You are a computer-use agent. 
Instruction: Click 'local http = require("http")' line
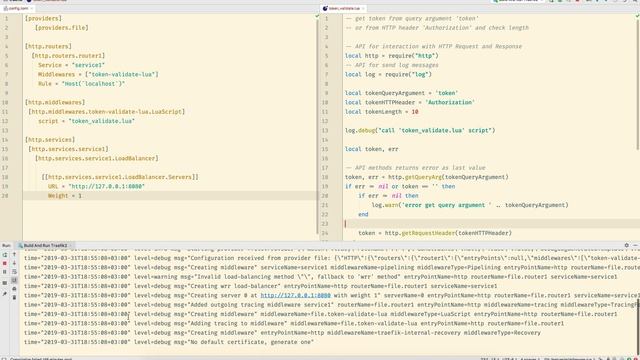click(391, 56)
